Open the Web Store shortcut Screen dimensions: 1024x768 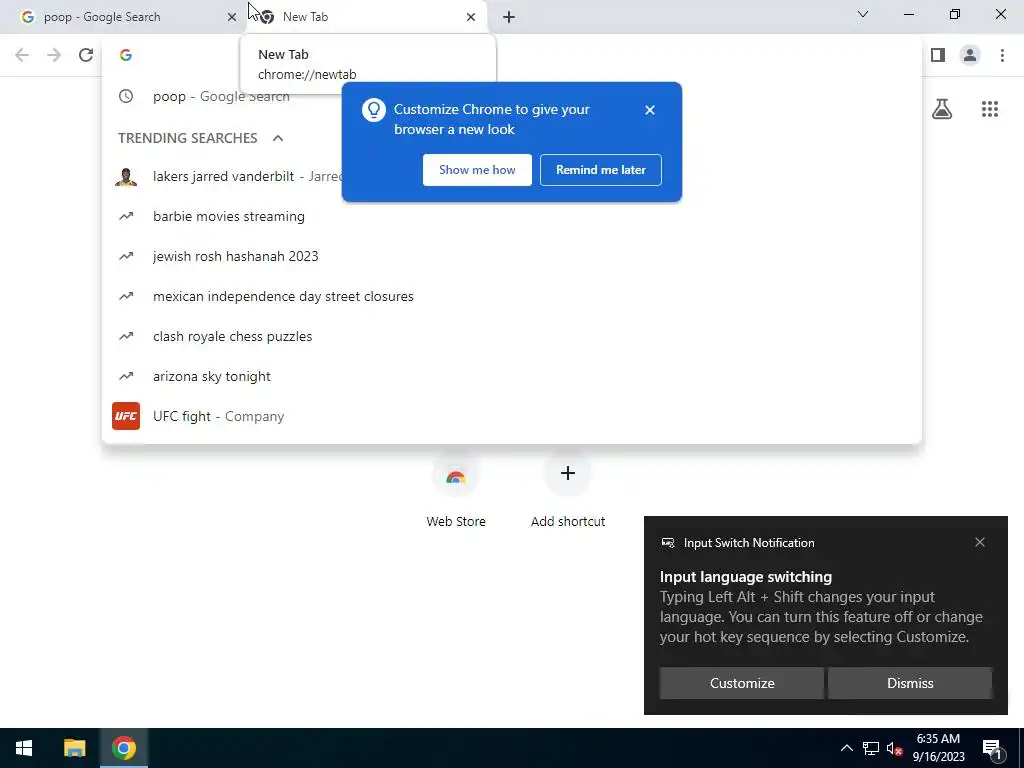coord(456,490)
